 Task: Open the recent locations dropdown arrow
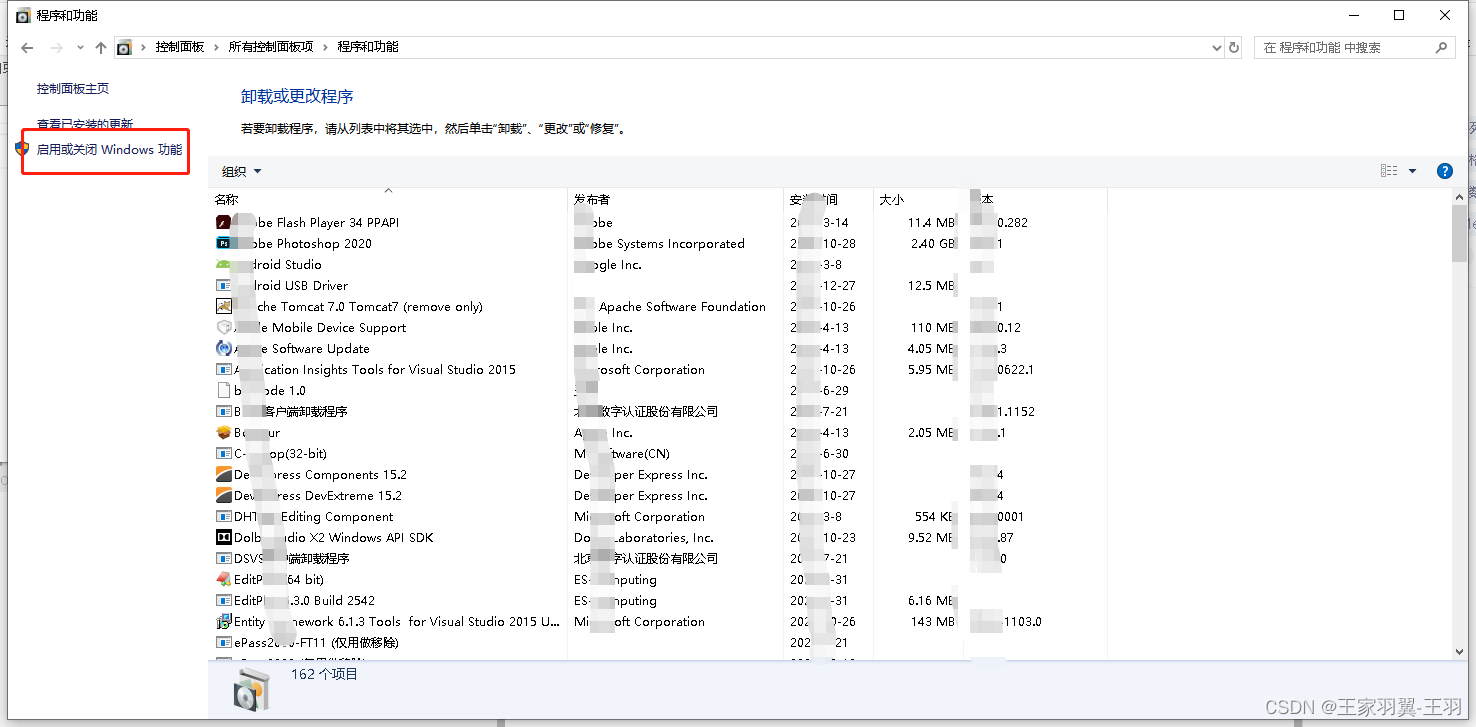pyautogui.click(x=80, y=48)
